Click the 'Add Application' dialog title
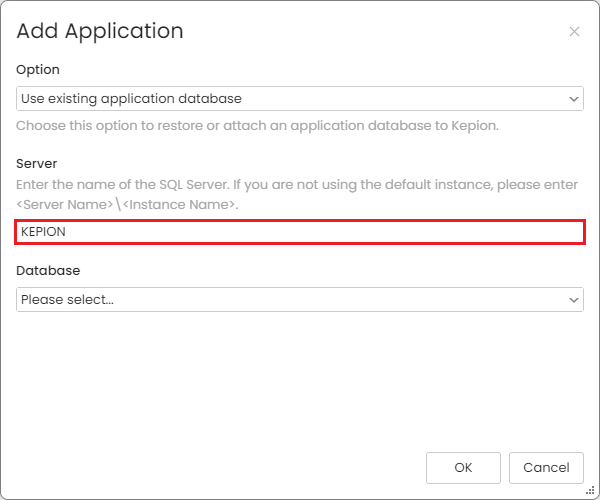Viewport: 600px width, 500px height. coord(100,31)
